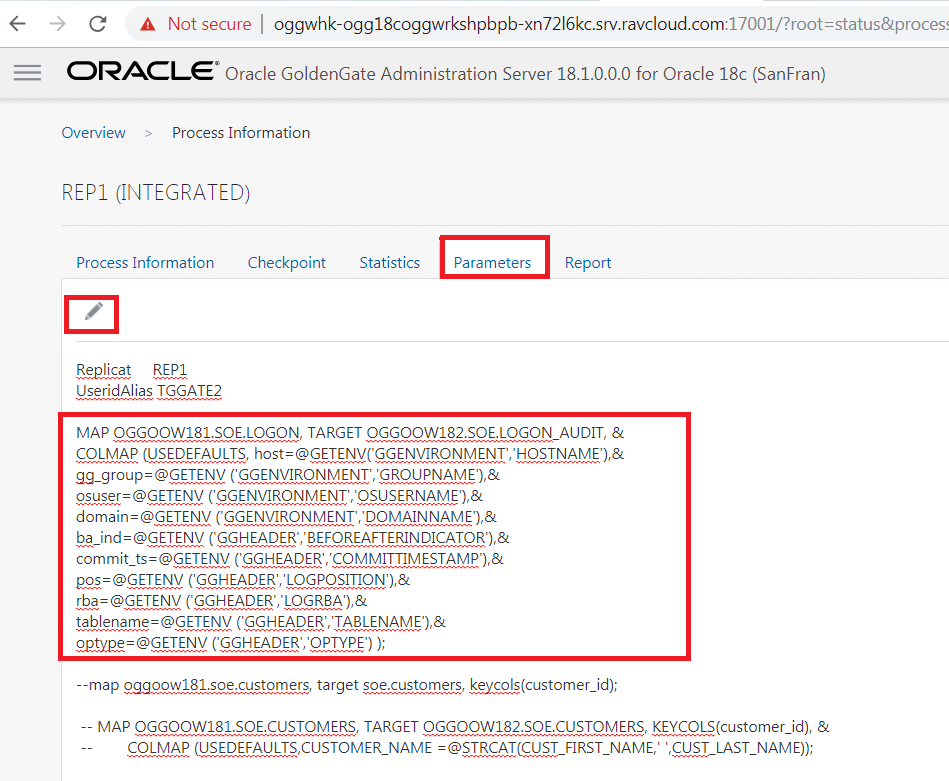Click the MAP OGGOOW181.SOE.LOGON line
The width and height of the screenshot is (949, 781).
pyautogui.click(x=350, y=433)
